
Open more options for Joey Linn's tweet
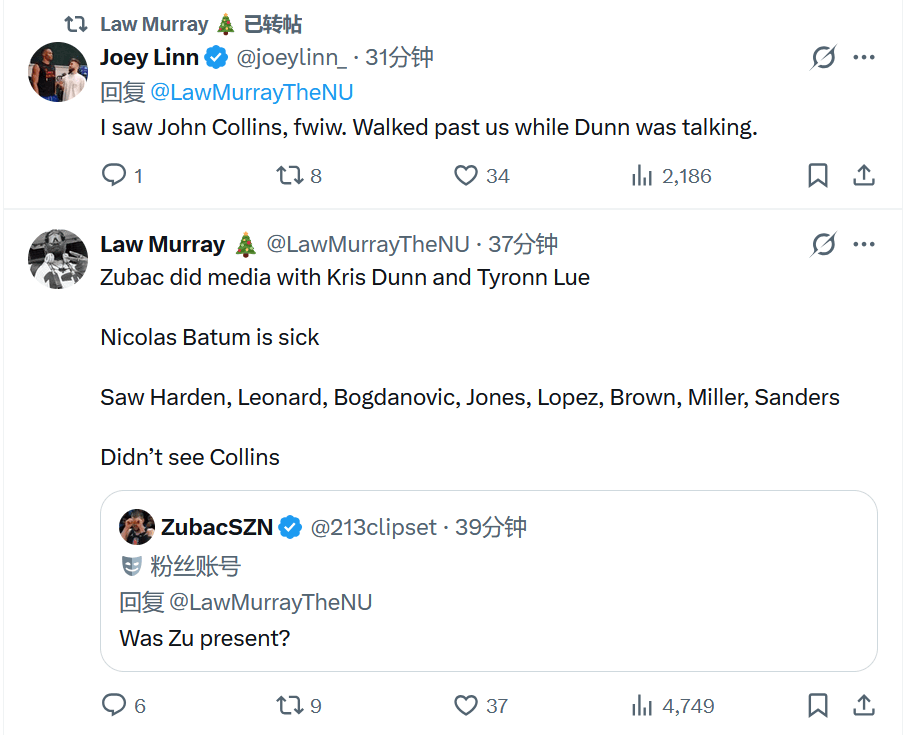coord(864,58)
